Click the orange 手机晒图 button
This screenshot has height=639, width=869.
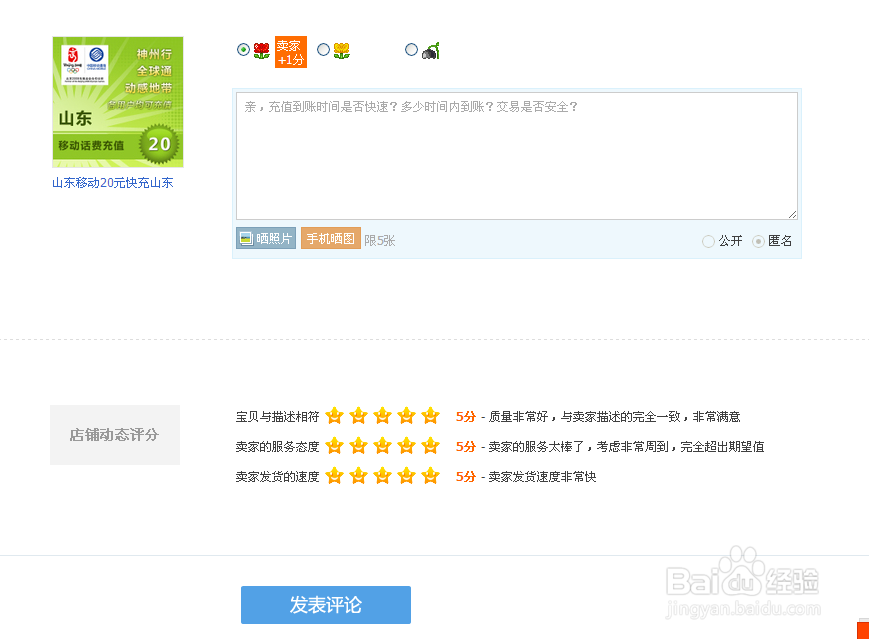[x=330, y=240]
